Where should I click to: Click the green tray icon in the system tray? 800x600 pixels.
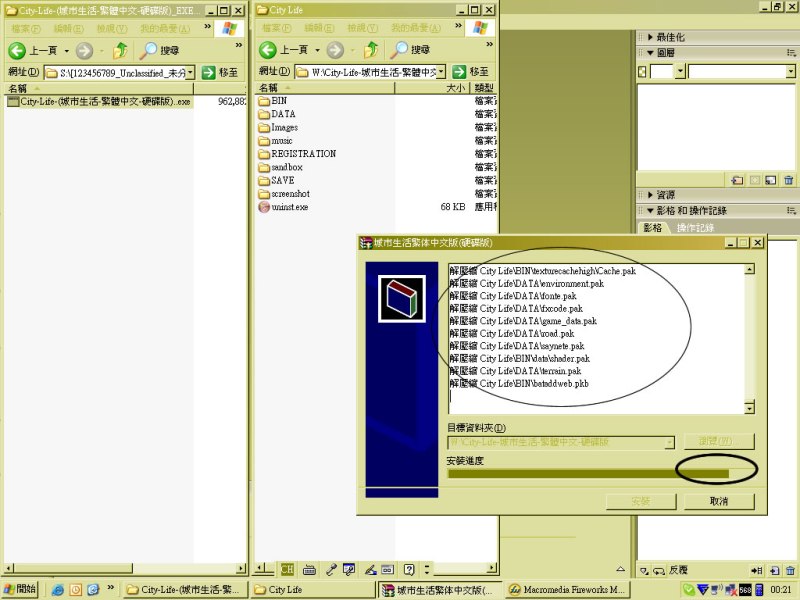(x=688, y=590)
